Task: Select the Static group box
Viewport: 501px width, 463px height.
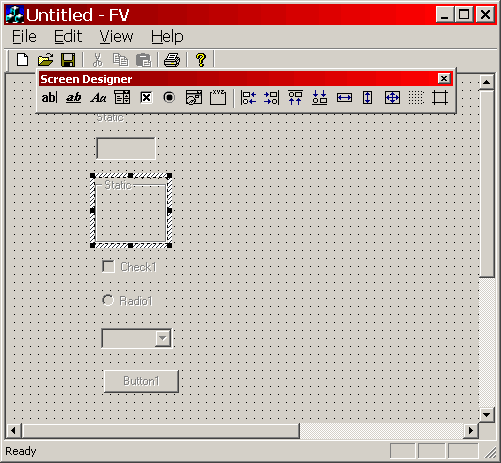Action: click(131, 211)
